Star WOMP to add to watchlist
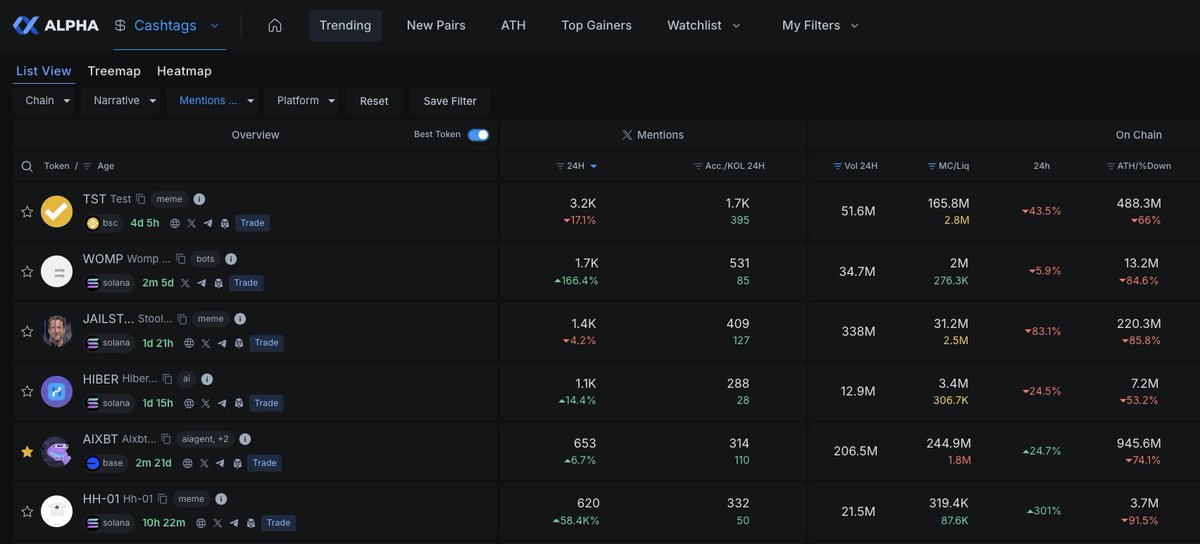 coord(27,272)
